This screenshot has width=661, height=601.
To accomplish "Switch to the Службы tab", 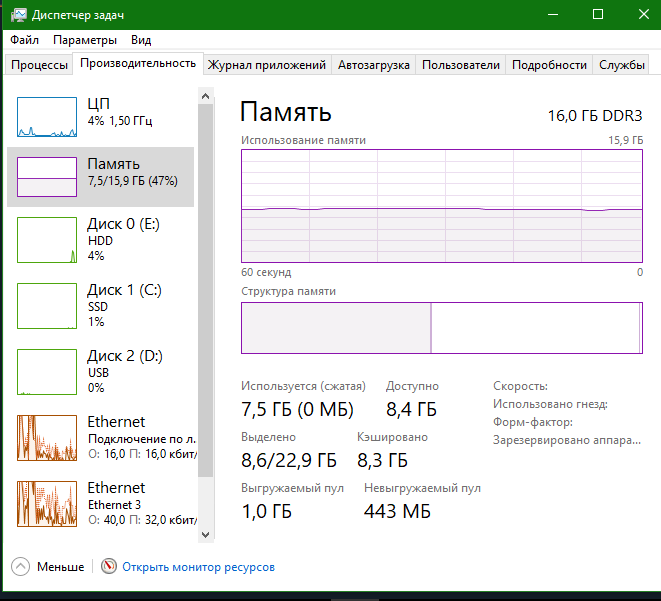I will [x=621, y=65].
